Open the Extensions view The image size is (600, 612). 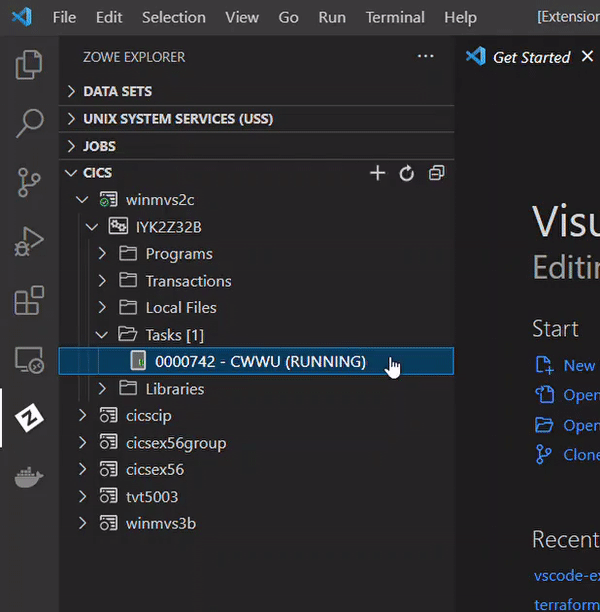29,300
